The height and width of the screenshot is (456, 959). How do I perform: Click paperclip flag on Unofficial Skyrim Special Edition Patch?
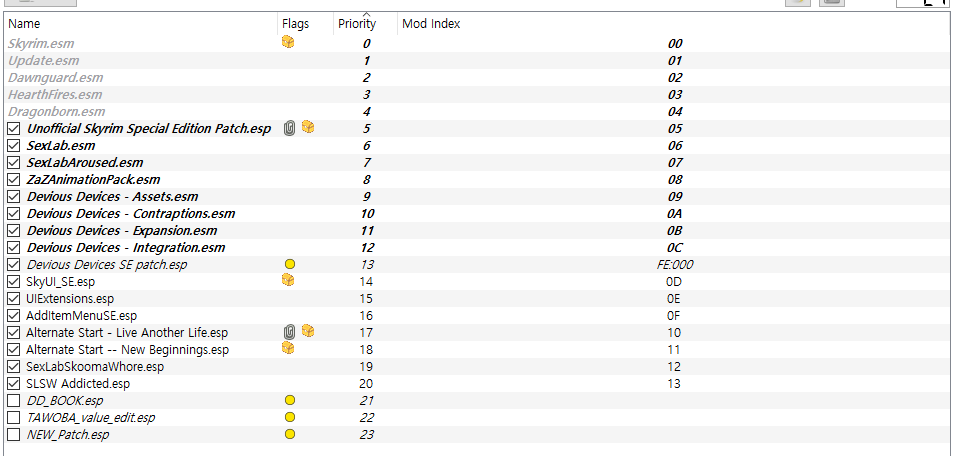[290, 128]
